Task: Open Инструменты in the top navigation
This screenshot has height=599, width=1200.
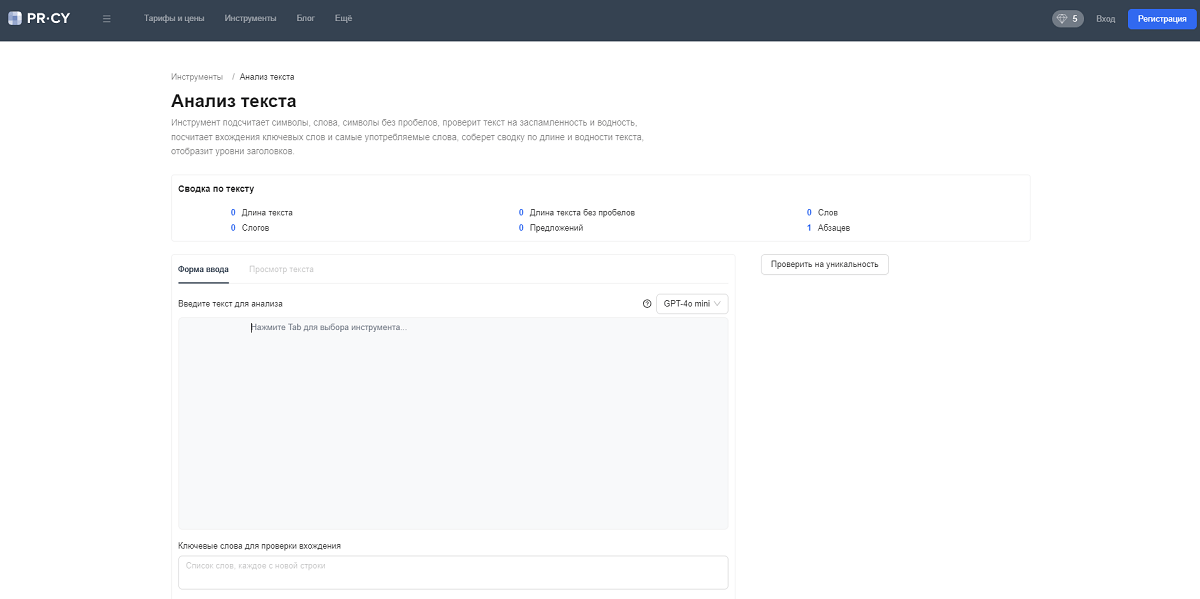Action: click(250, 19)
